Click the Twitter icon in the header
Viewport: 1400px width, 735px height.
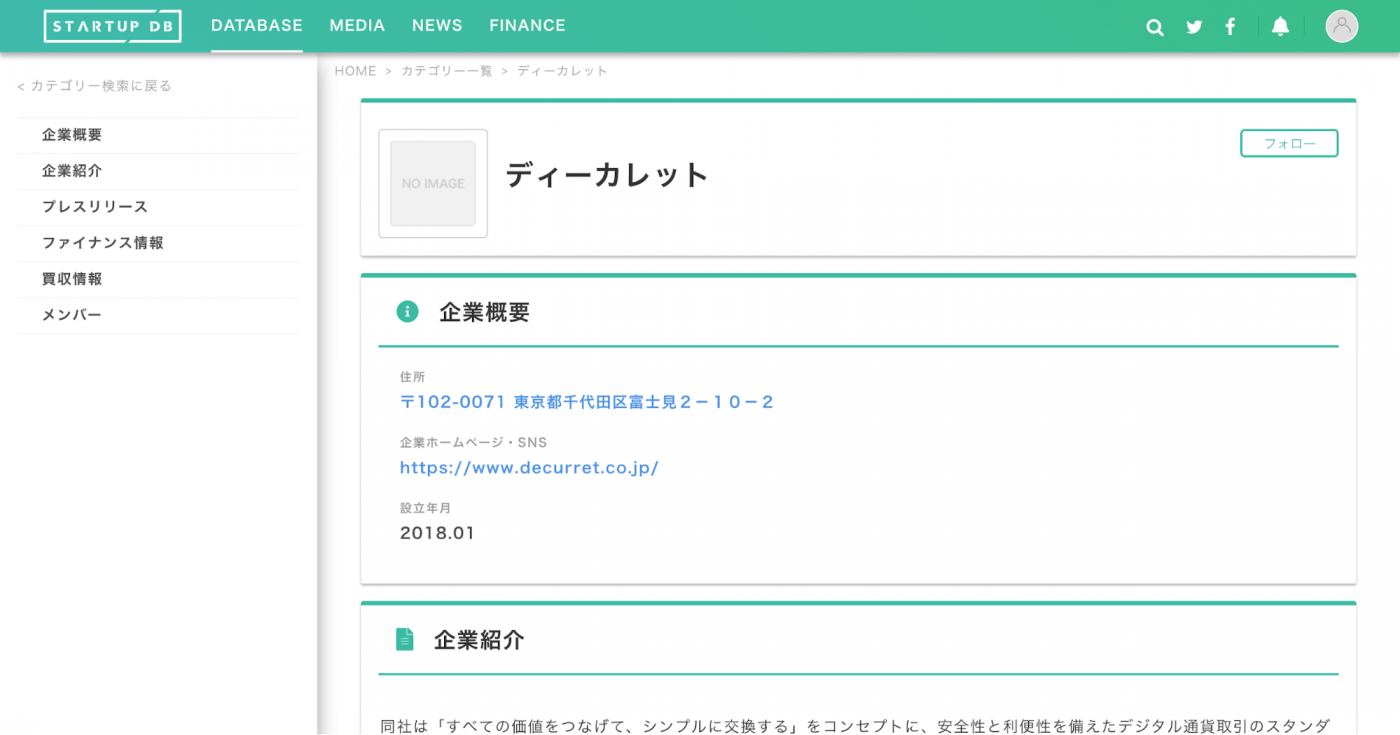(x=1193, y=26)
